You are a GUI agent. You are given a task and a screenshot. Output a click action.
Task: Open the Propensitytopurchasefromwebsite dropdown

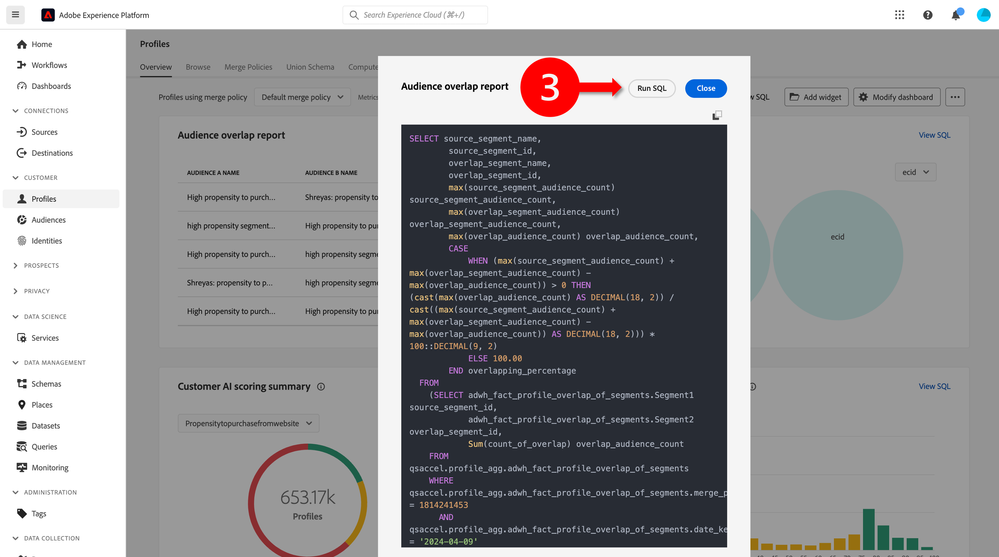click(248, 423)
